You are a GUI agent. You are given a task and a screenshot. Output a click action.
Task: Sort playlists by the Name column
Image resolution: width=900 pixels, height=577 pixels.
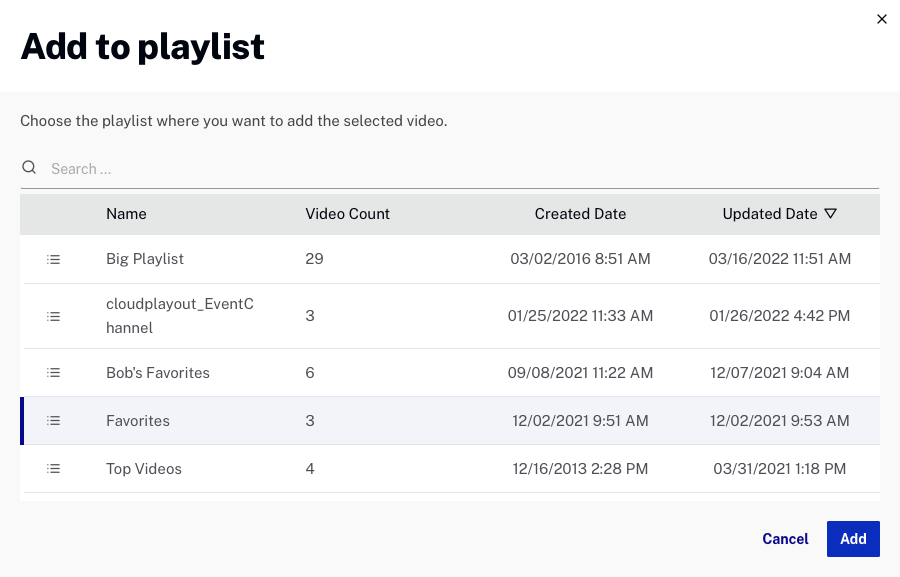(x=126, y=214)
